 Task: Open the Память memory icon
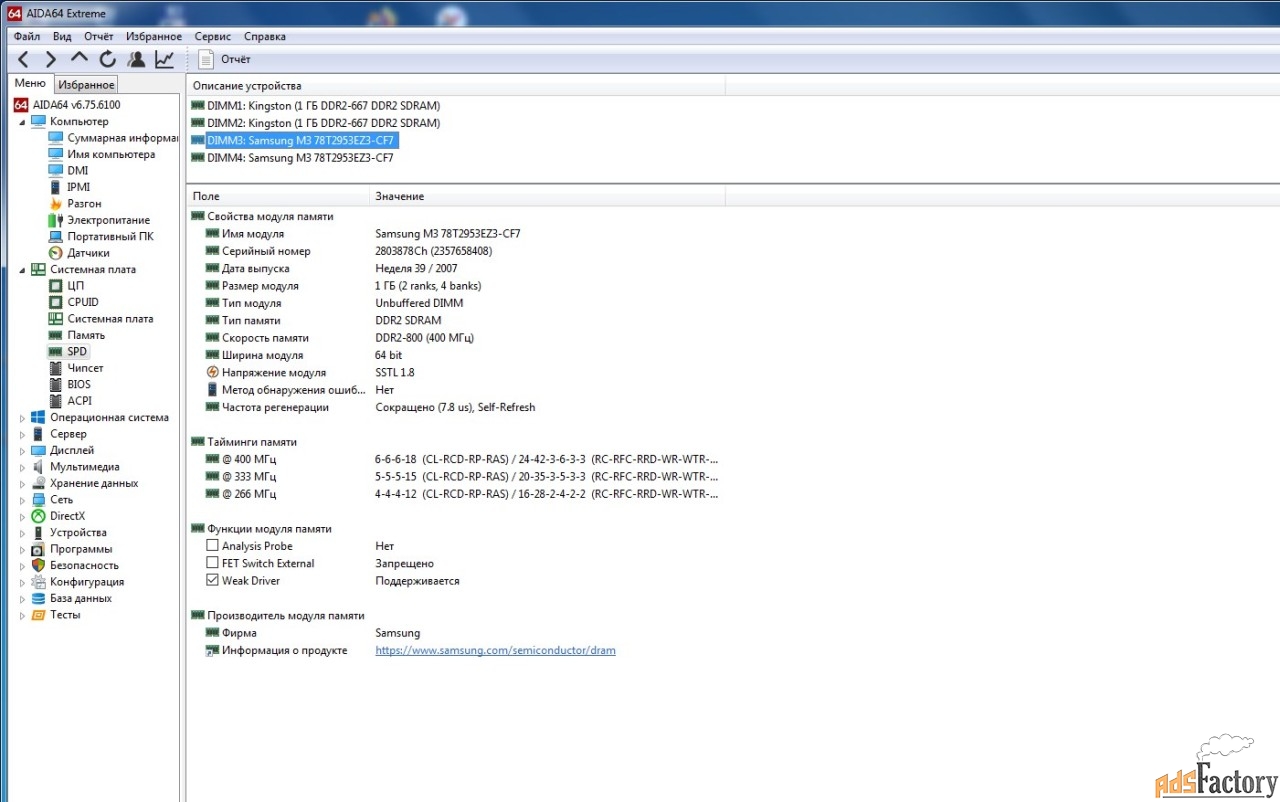pyautogui.click(x=56, y=335)
